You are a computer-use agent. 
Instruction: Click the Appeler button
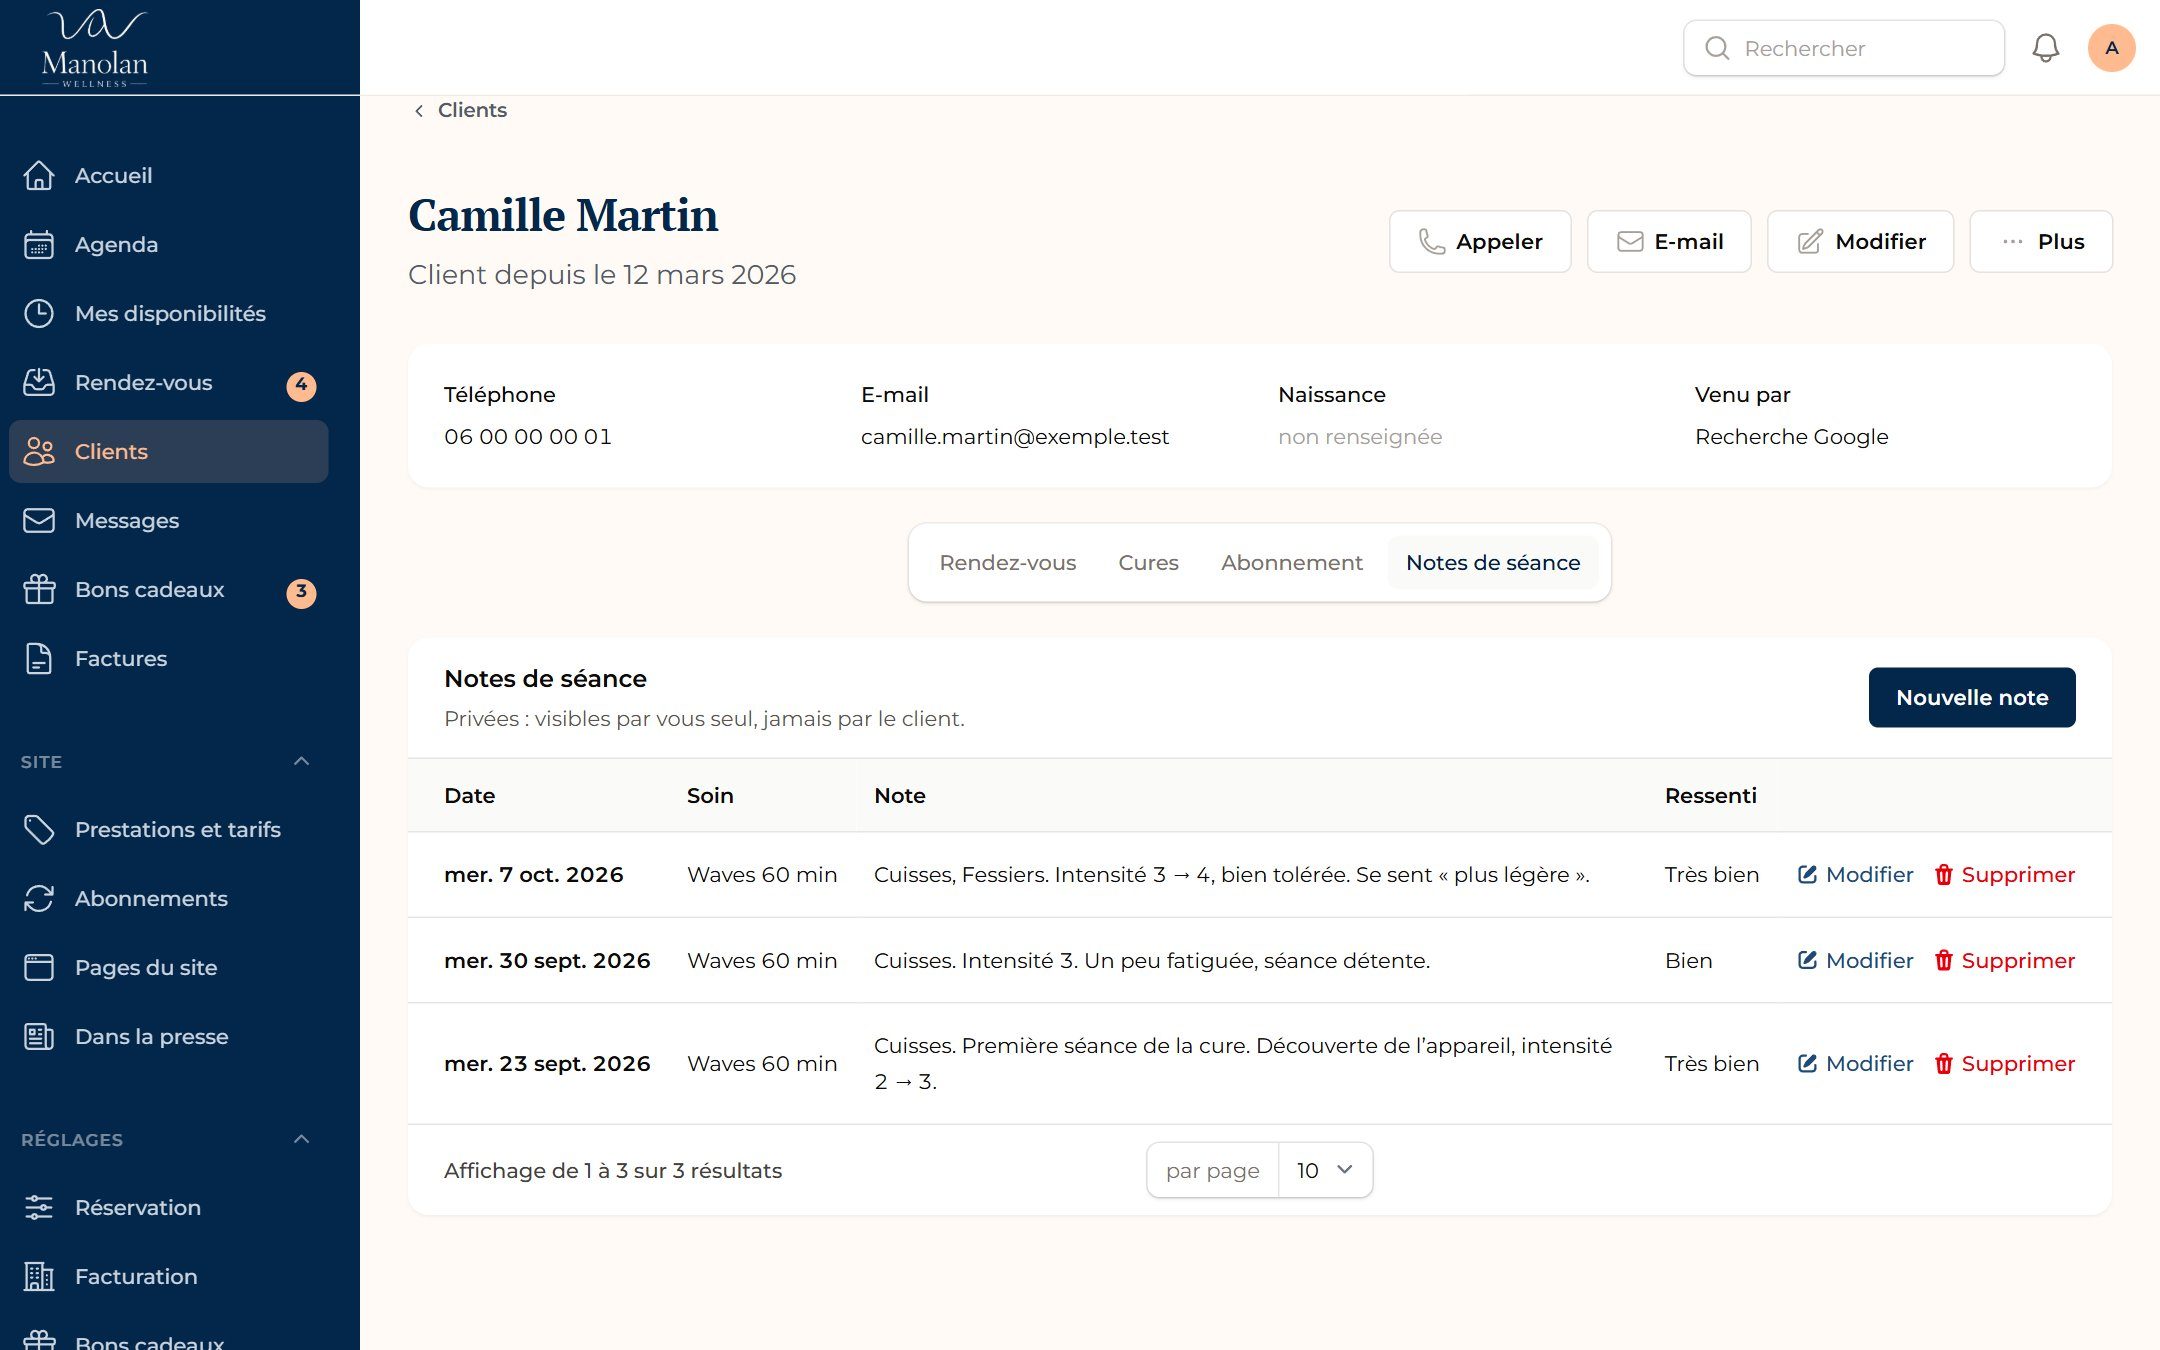pos(1480,241)
